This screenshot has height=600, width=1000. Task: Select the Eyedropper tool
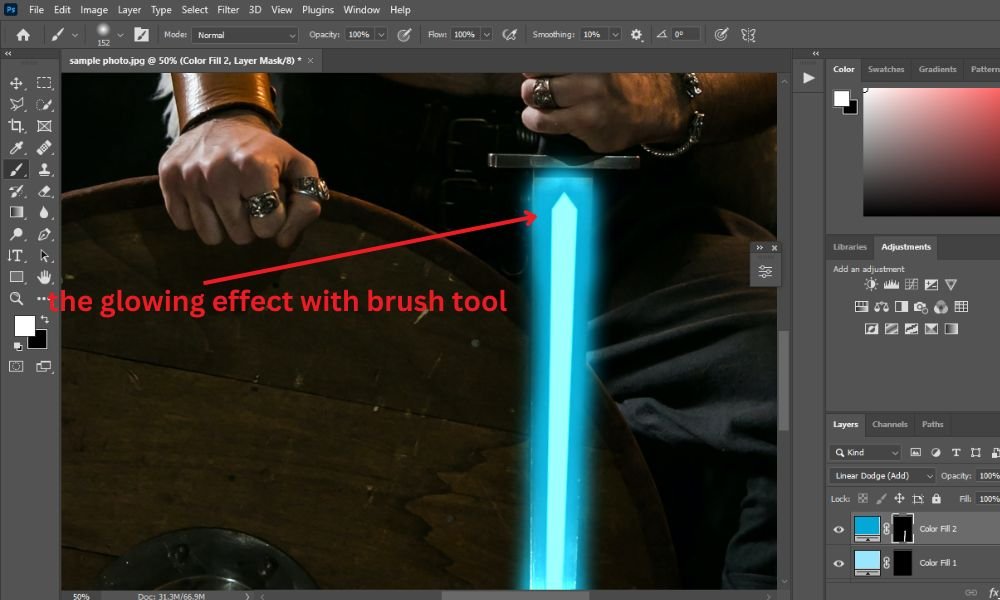16,148
